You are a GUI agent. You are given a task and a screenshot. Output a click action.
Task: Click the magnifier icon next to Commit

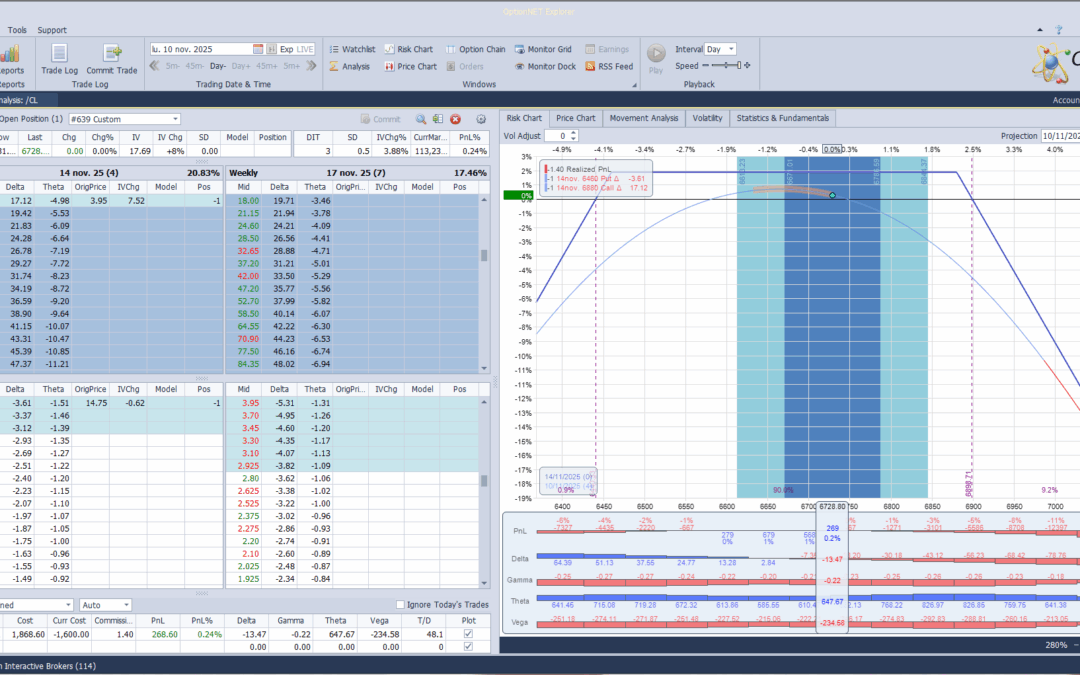click(421, 119)
